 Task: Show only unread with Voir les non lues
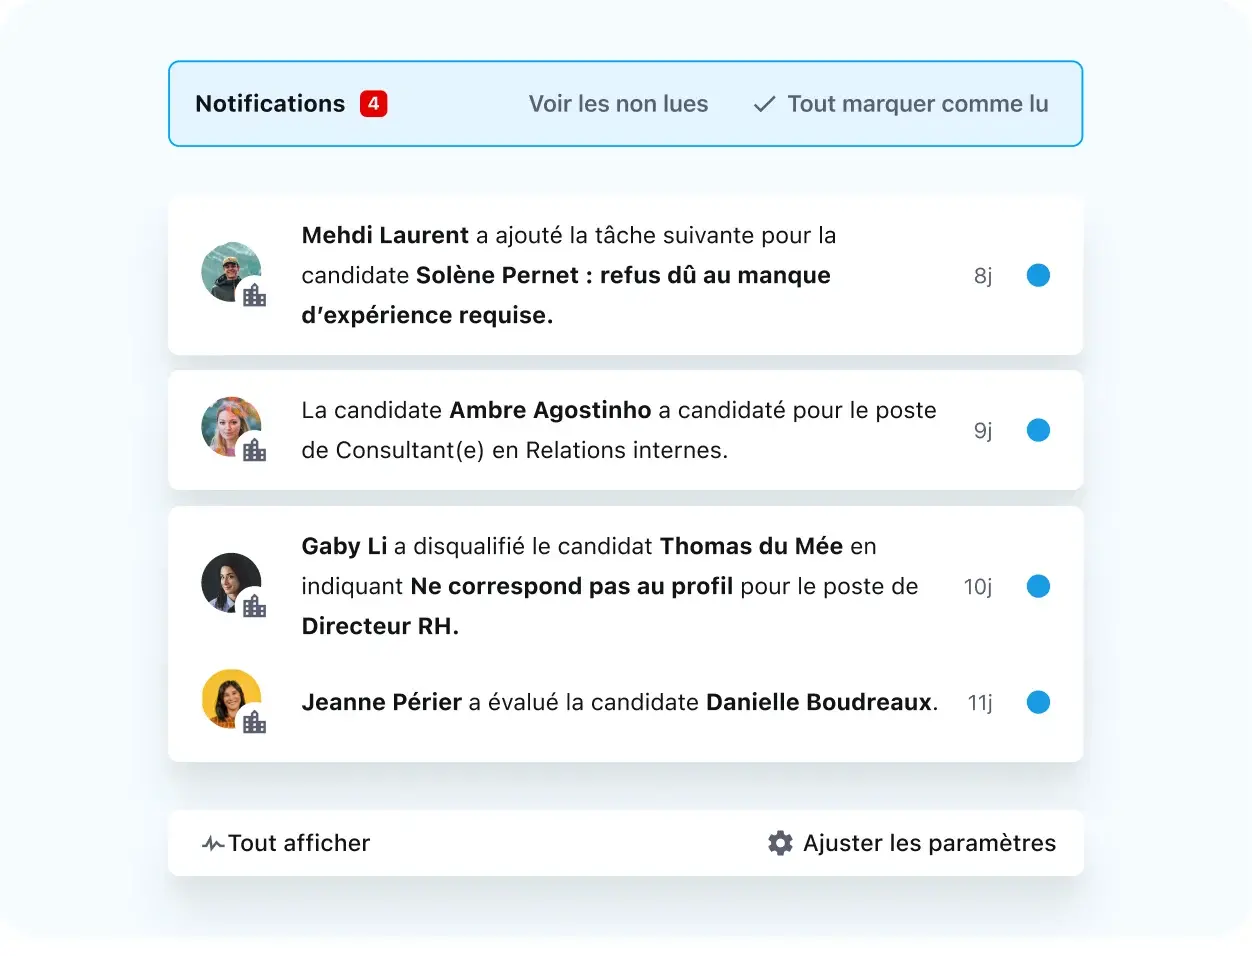pyautogui.click(x=618, y=104)
